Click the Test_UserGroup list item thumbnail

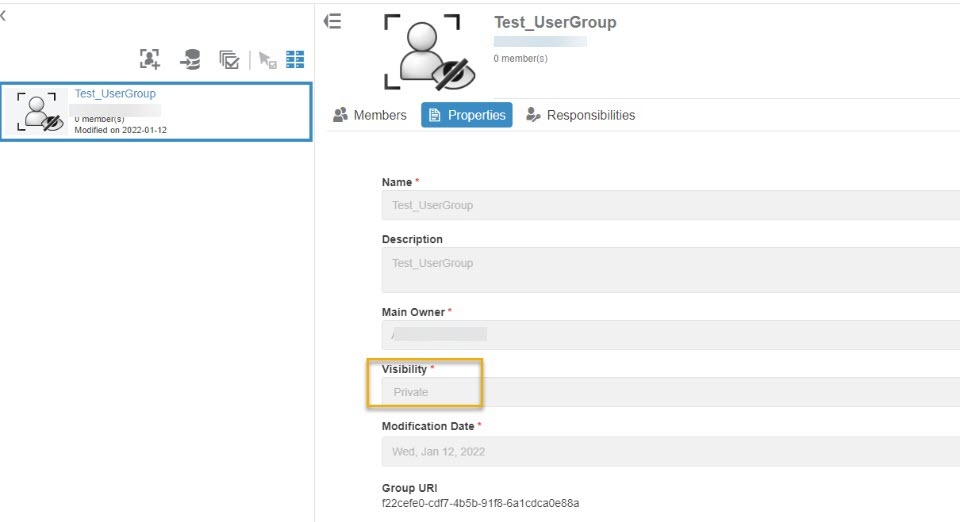coord(40,112)
